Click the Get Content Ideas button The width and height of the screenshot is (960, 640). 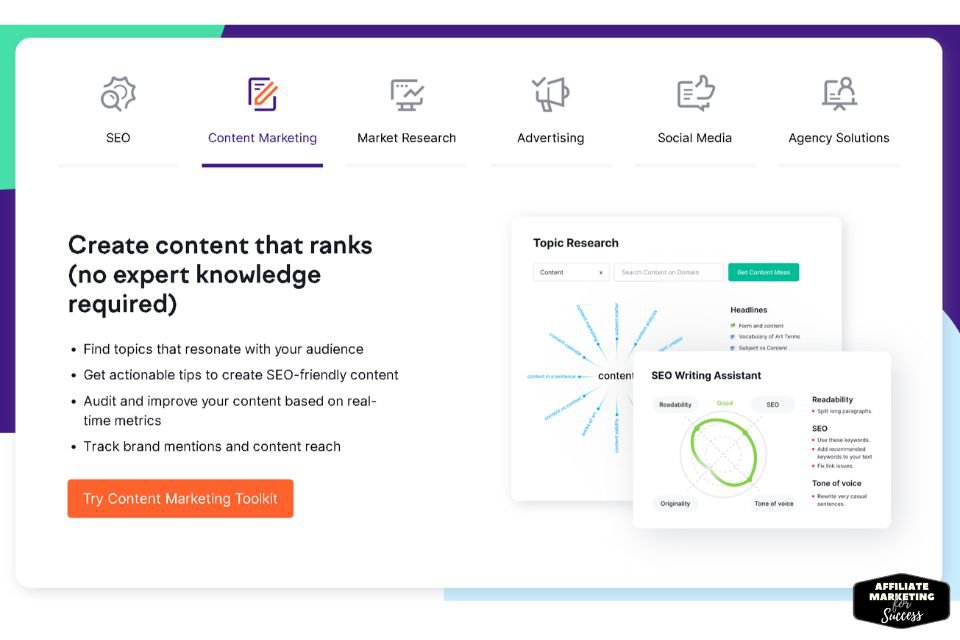point(763,272)
